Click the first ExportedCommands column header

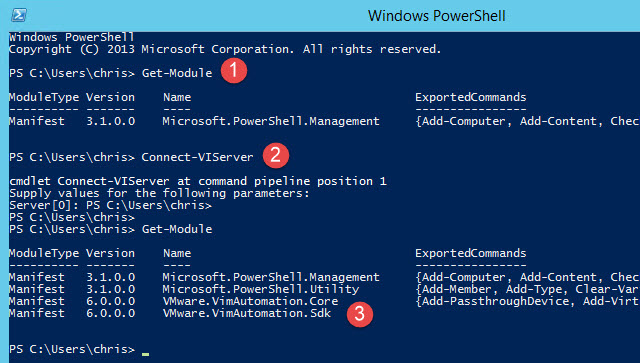(471, 97)
